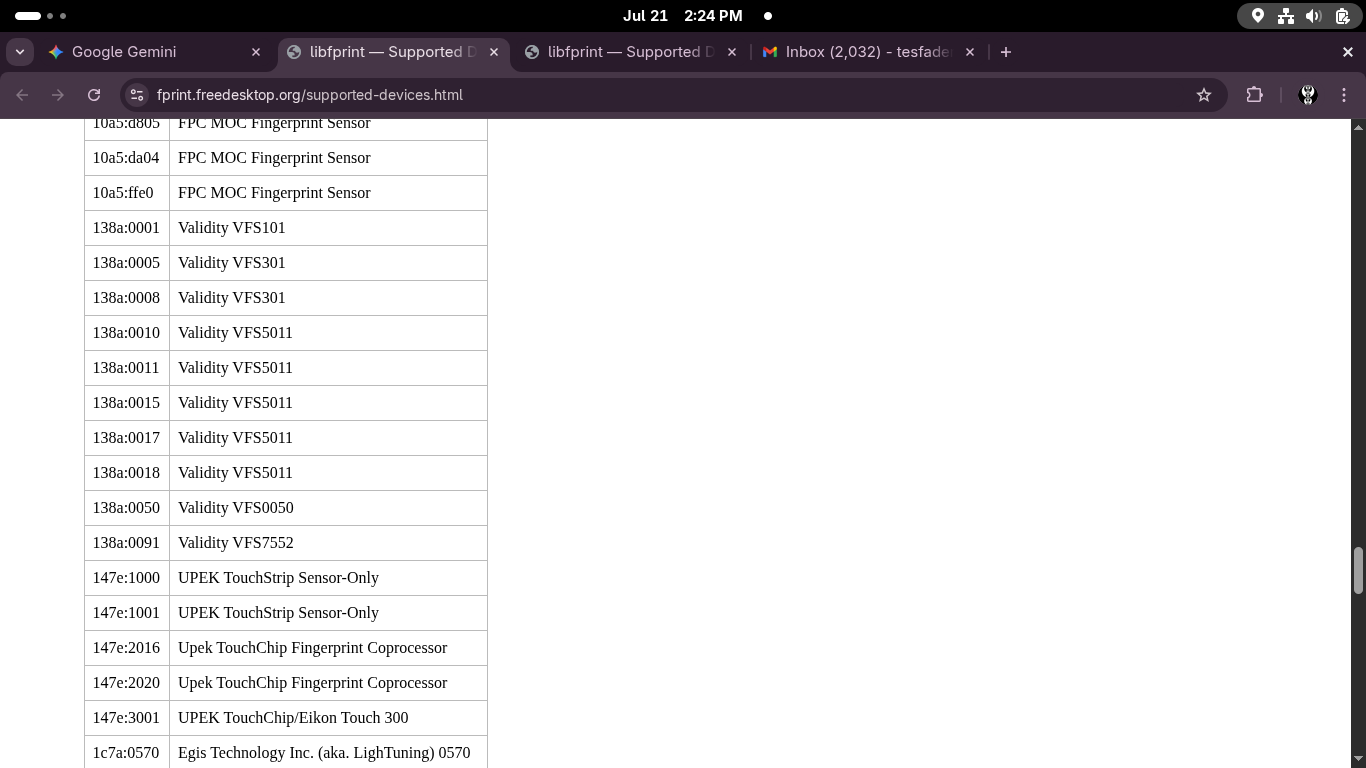The image size is (1366, 768).
Task: Click the Egis Technology LighTuning 0570 cell
Action: click(x=328, y=752)
